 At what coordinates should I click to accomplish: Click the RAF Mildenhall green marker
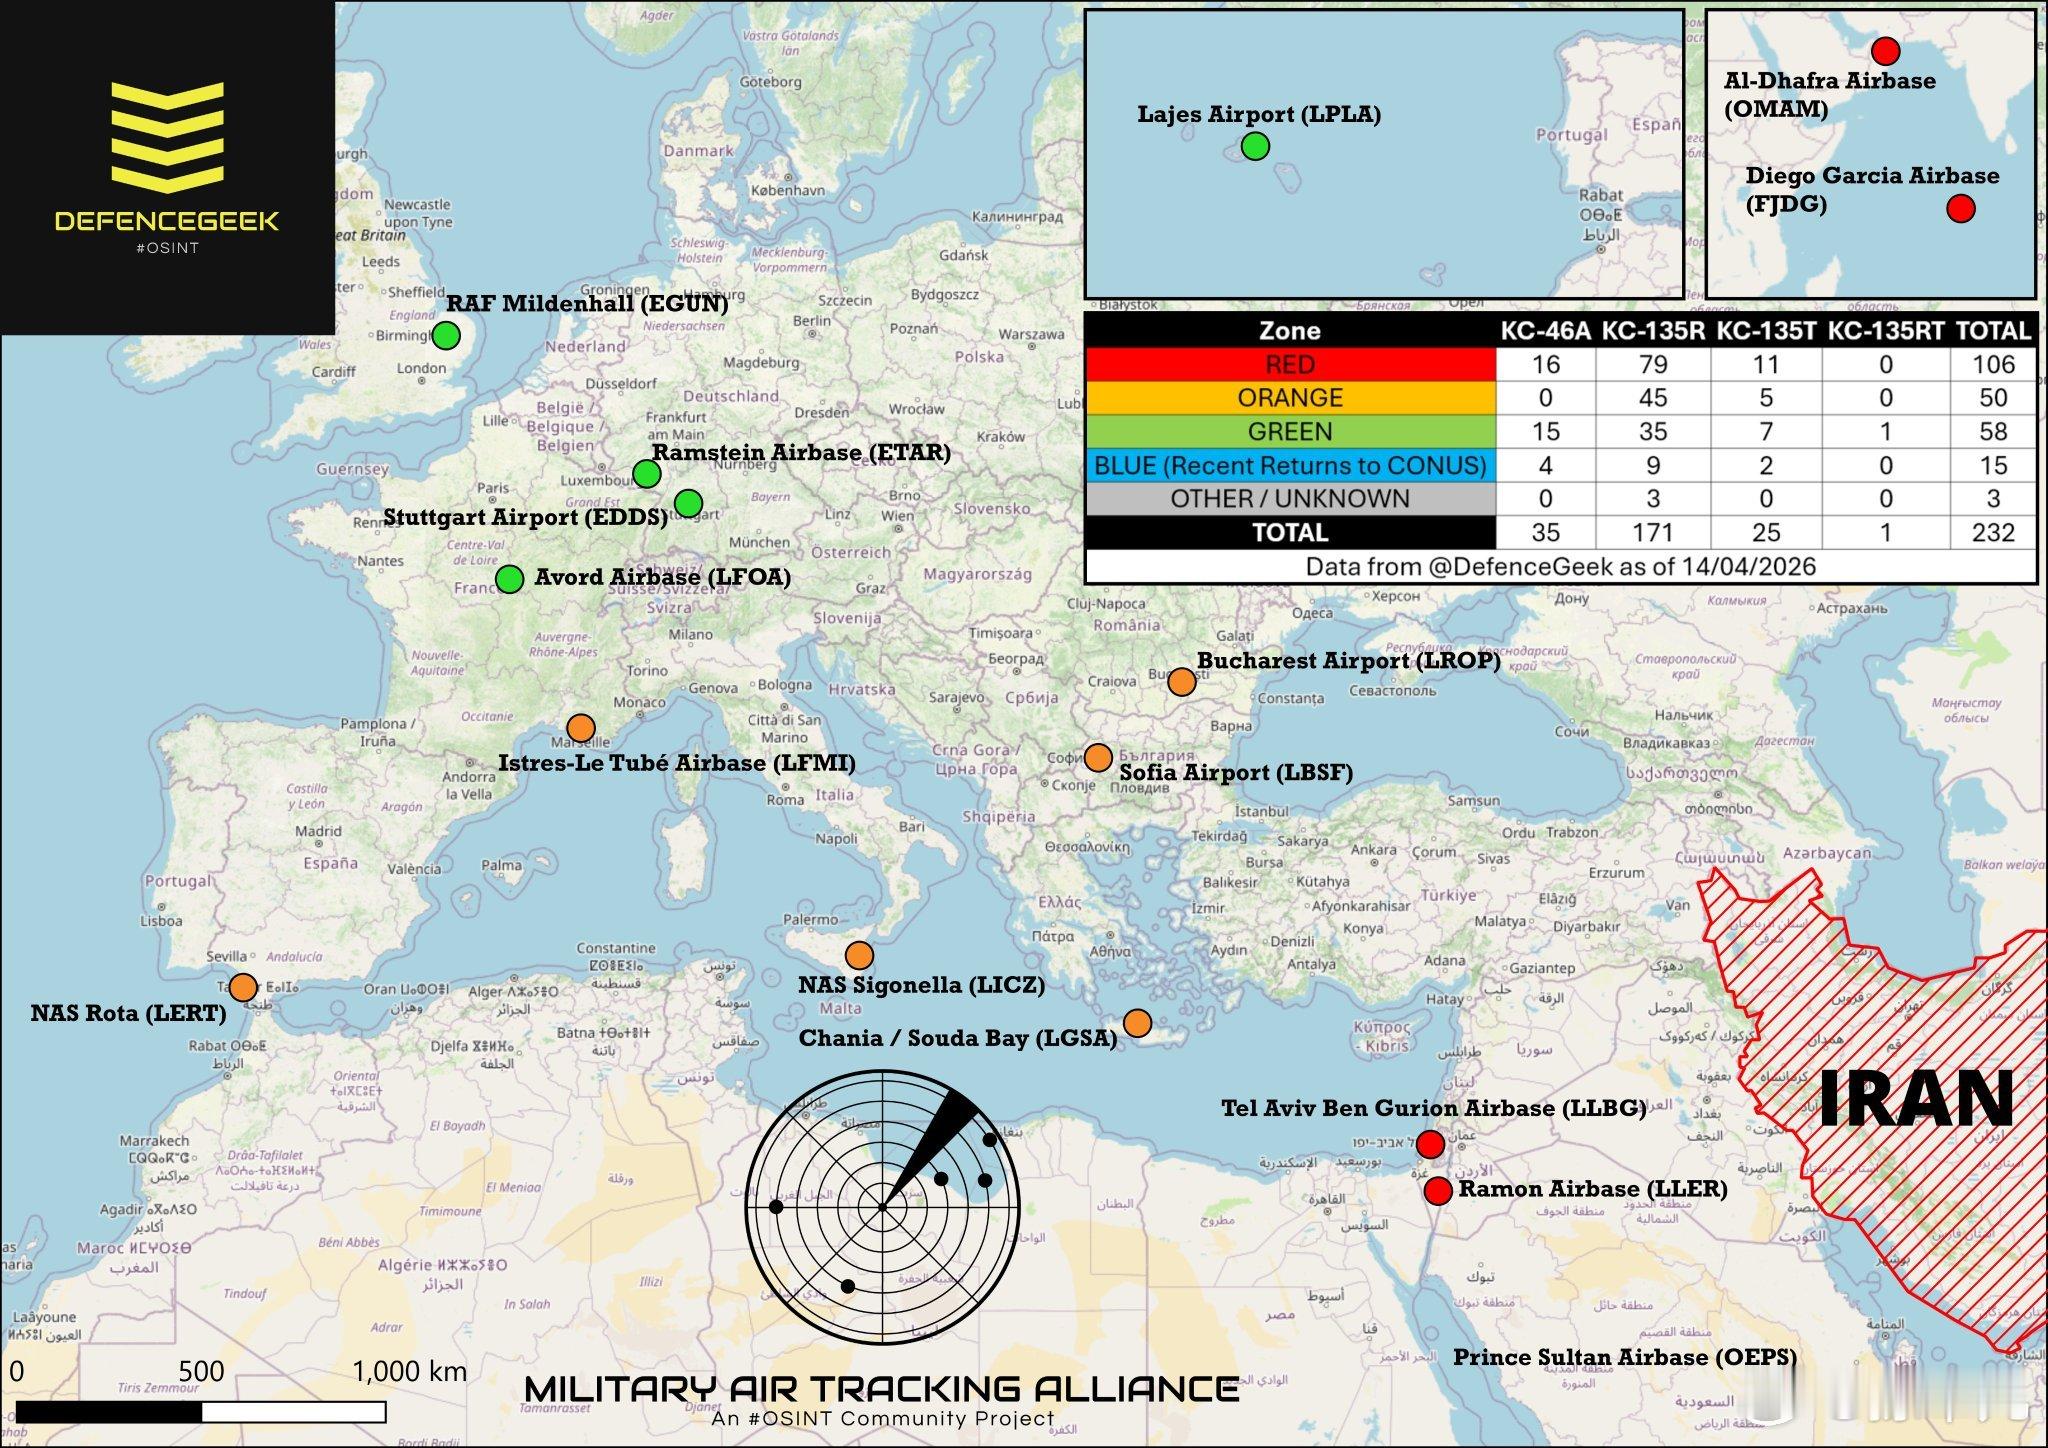tap(446, 335)
